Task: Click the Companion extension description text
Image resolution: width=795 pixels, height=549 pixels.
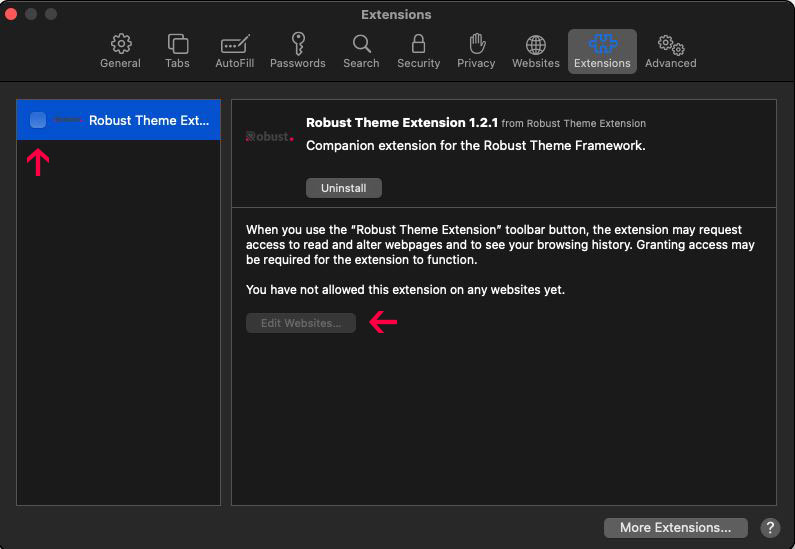Action: [476, 145]
